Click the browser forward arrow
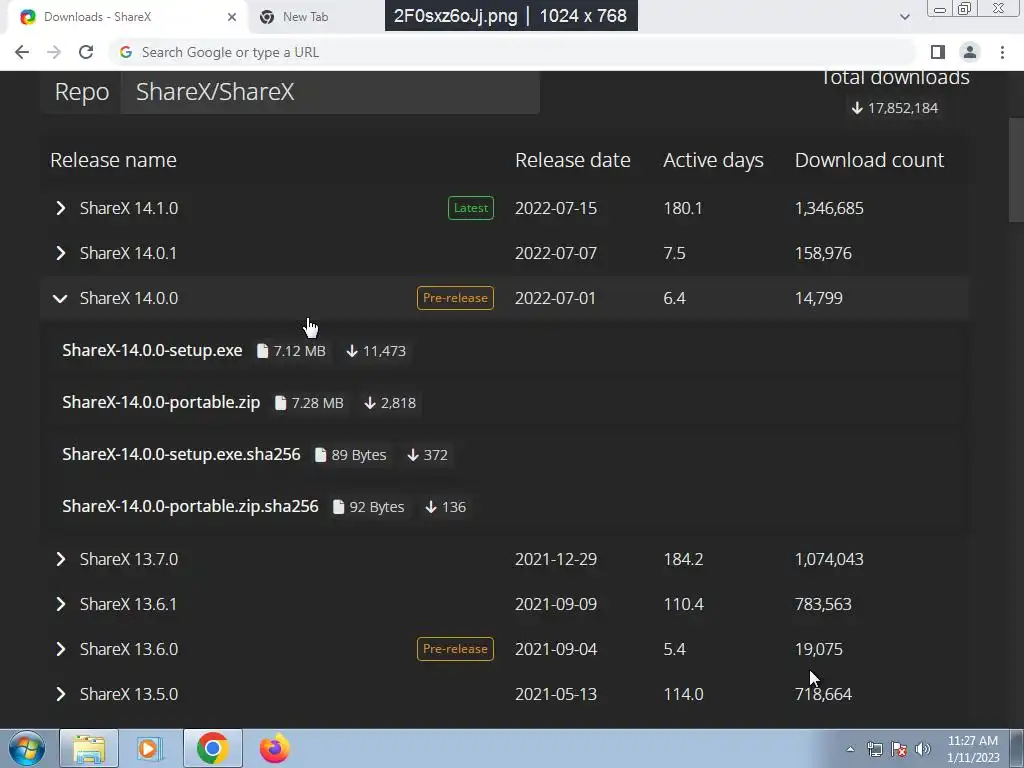Viewport: 1024px width, 768px height. coord(54,52)
